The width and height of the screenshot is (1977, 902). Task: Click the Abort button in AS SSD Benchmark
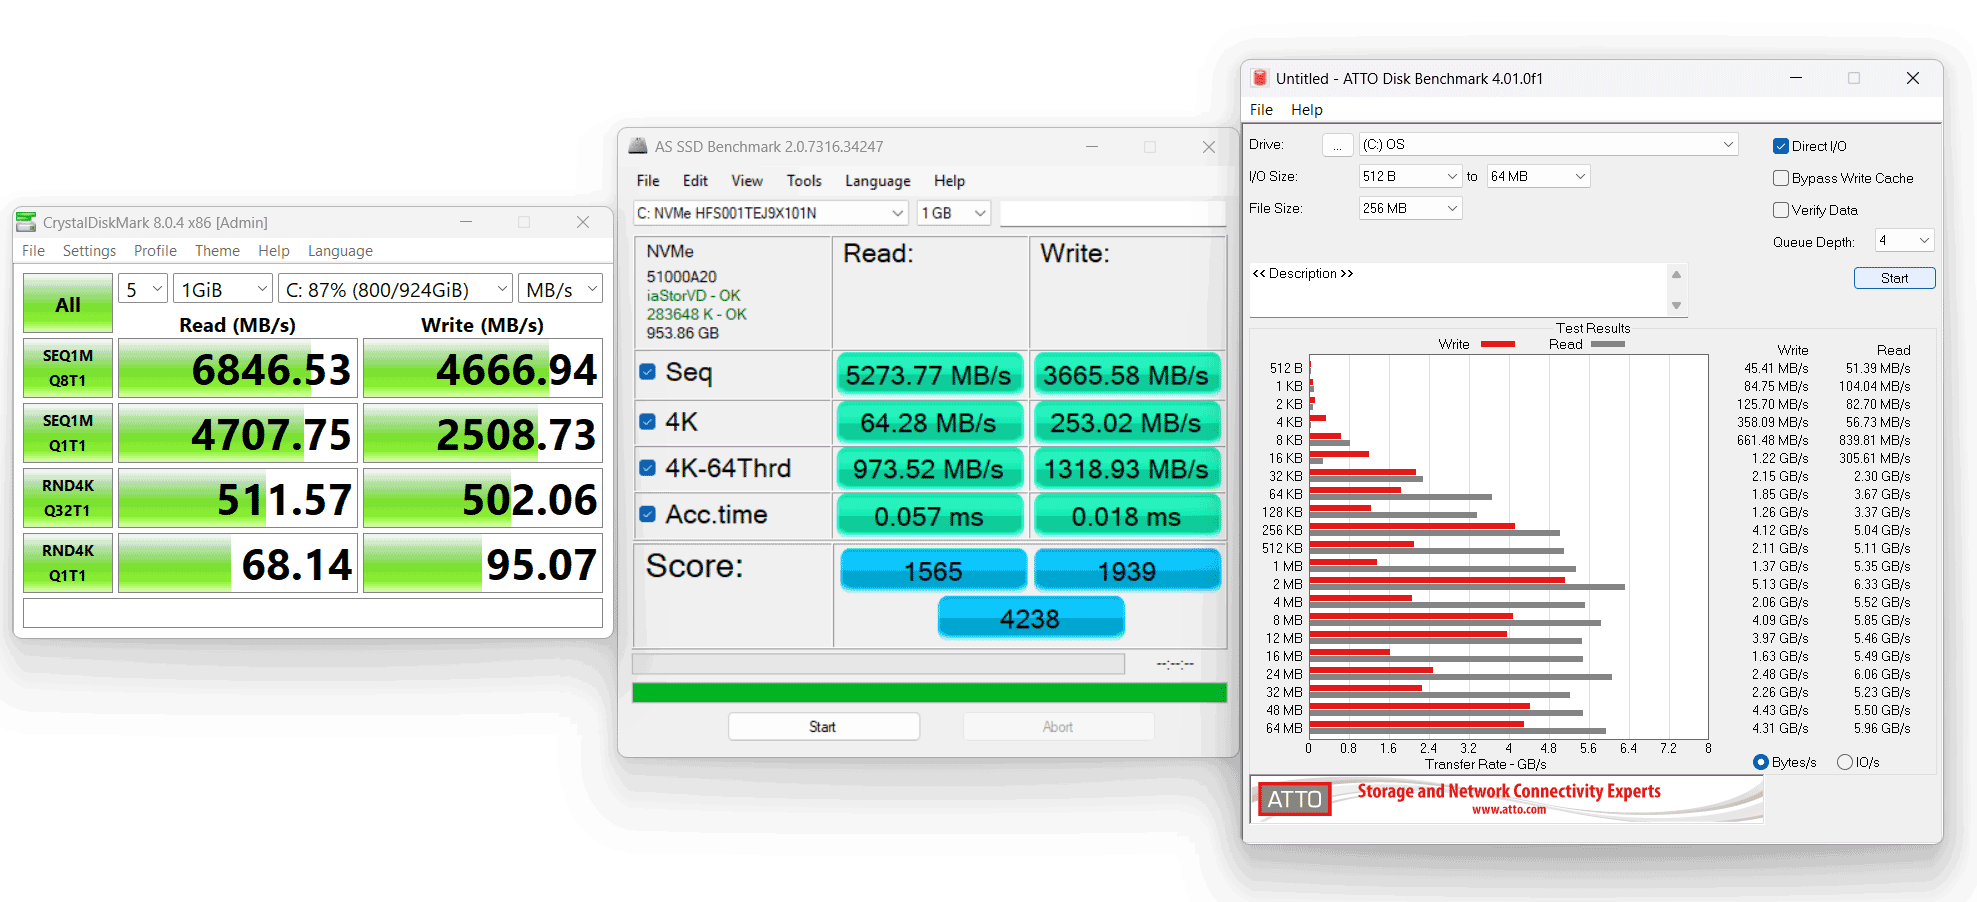[1058, 727]
